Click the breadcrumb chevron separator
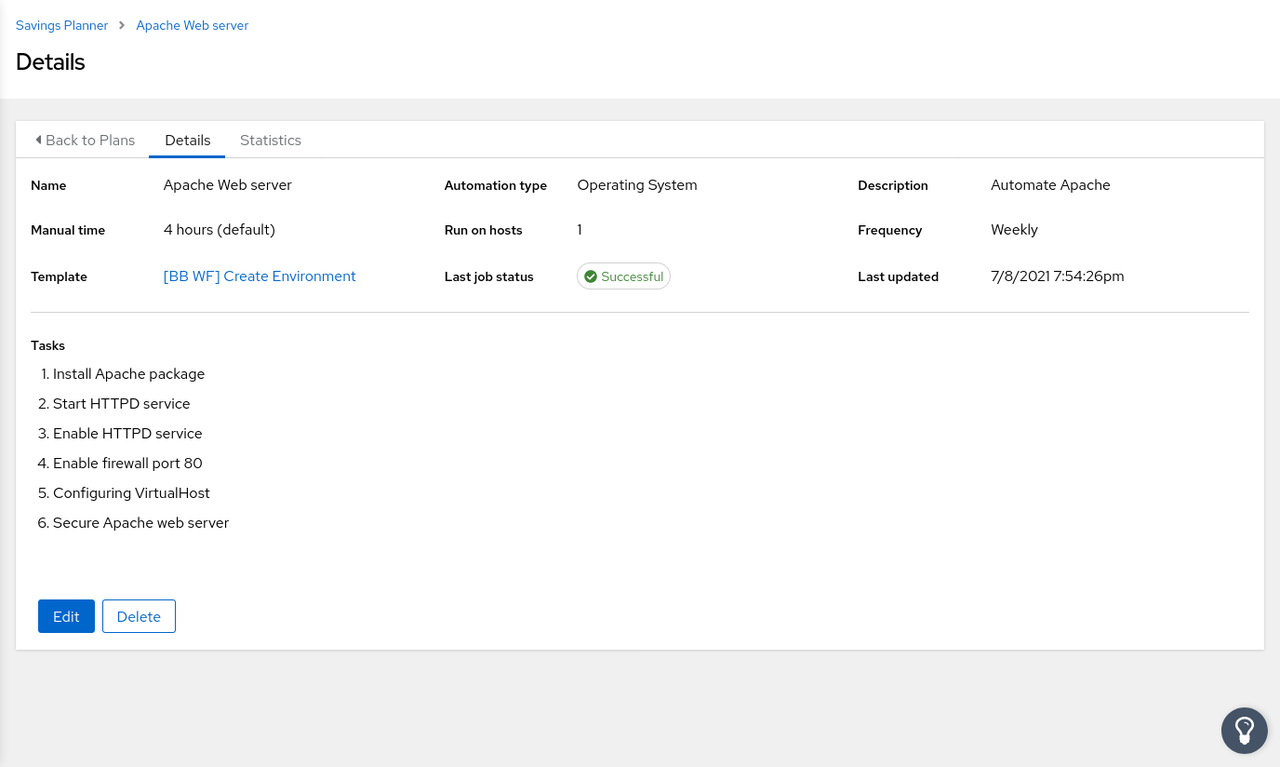 (x=122, y=26)
